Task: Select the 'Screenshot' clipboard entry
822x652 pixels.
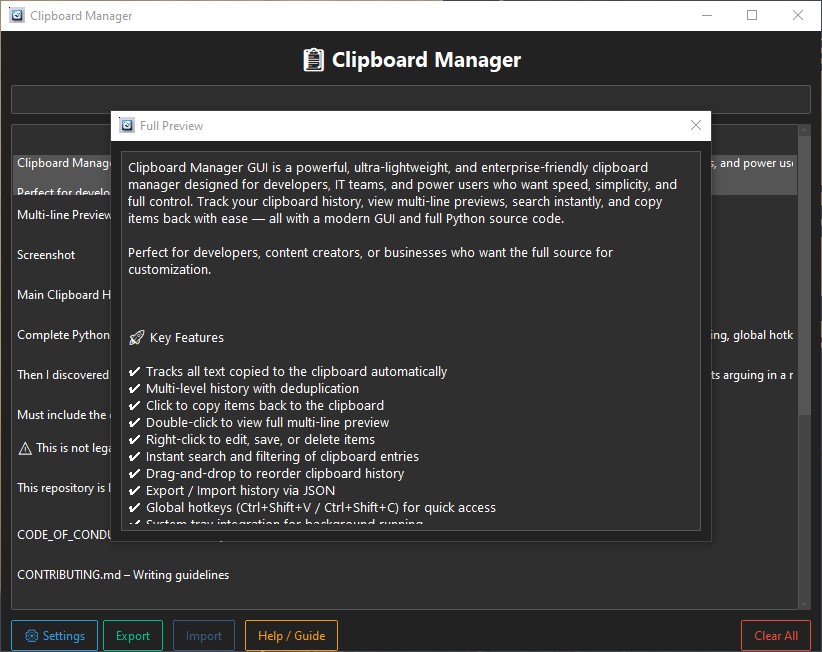Action: 46,255
